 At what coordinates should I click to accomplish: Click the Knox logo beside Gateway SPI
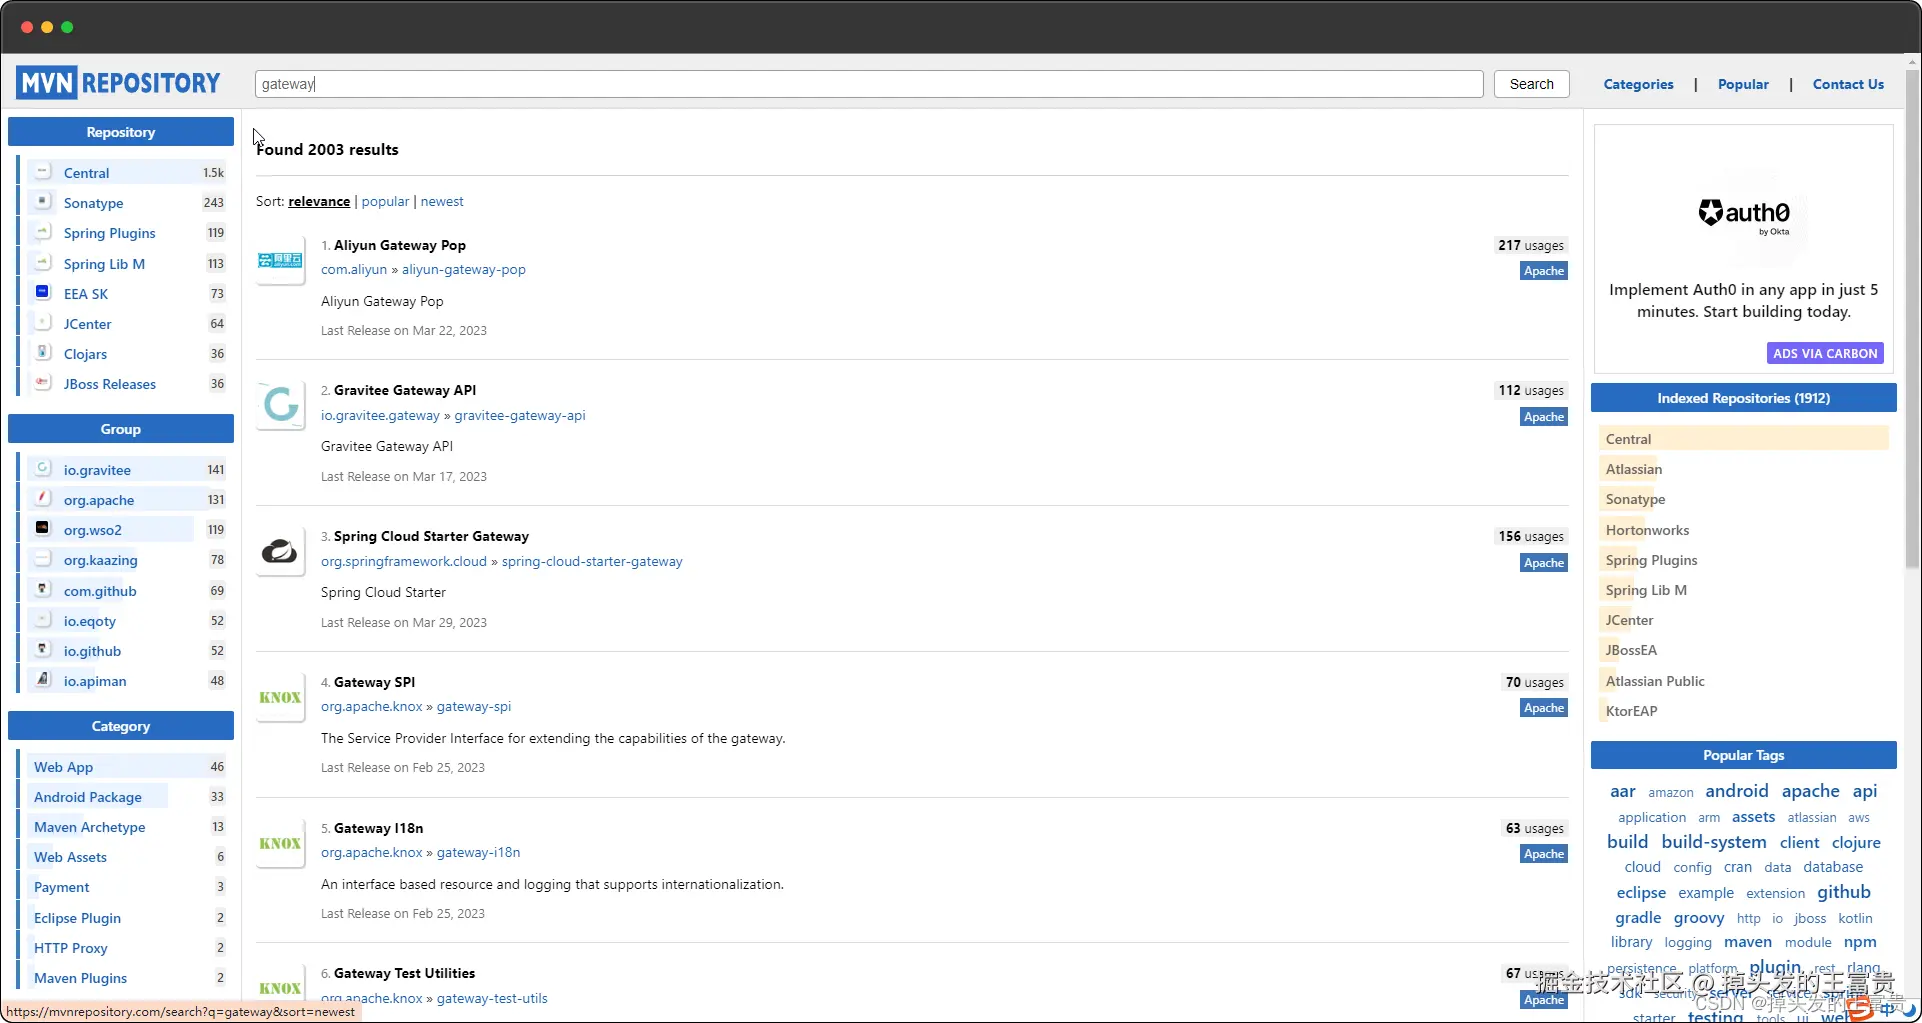pyautogui.click(x=280, y=697)
